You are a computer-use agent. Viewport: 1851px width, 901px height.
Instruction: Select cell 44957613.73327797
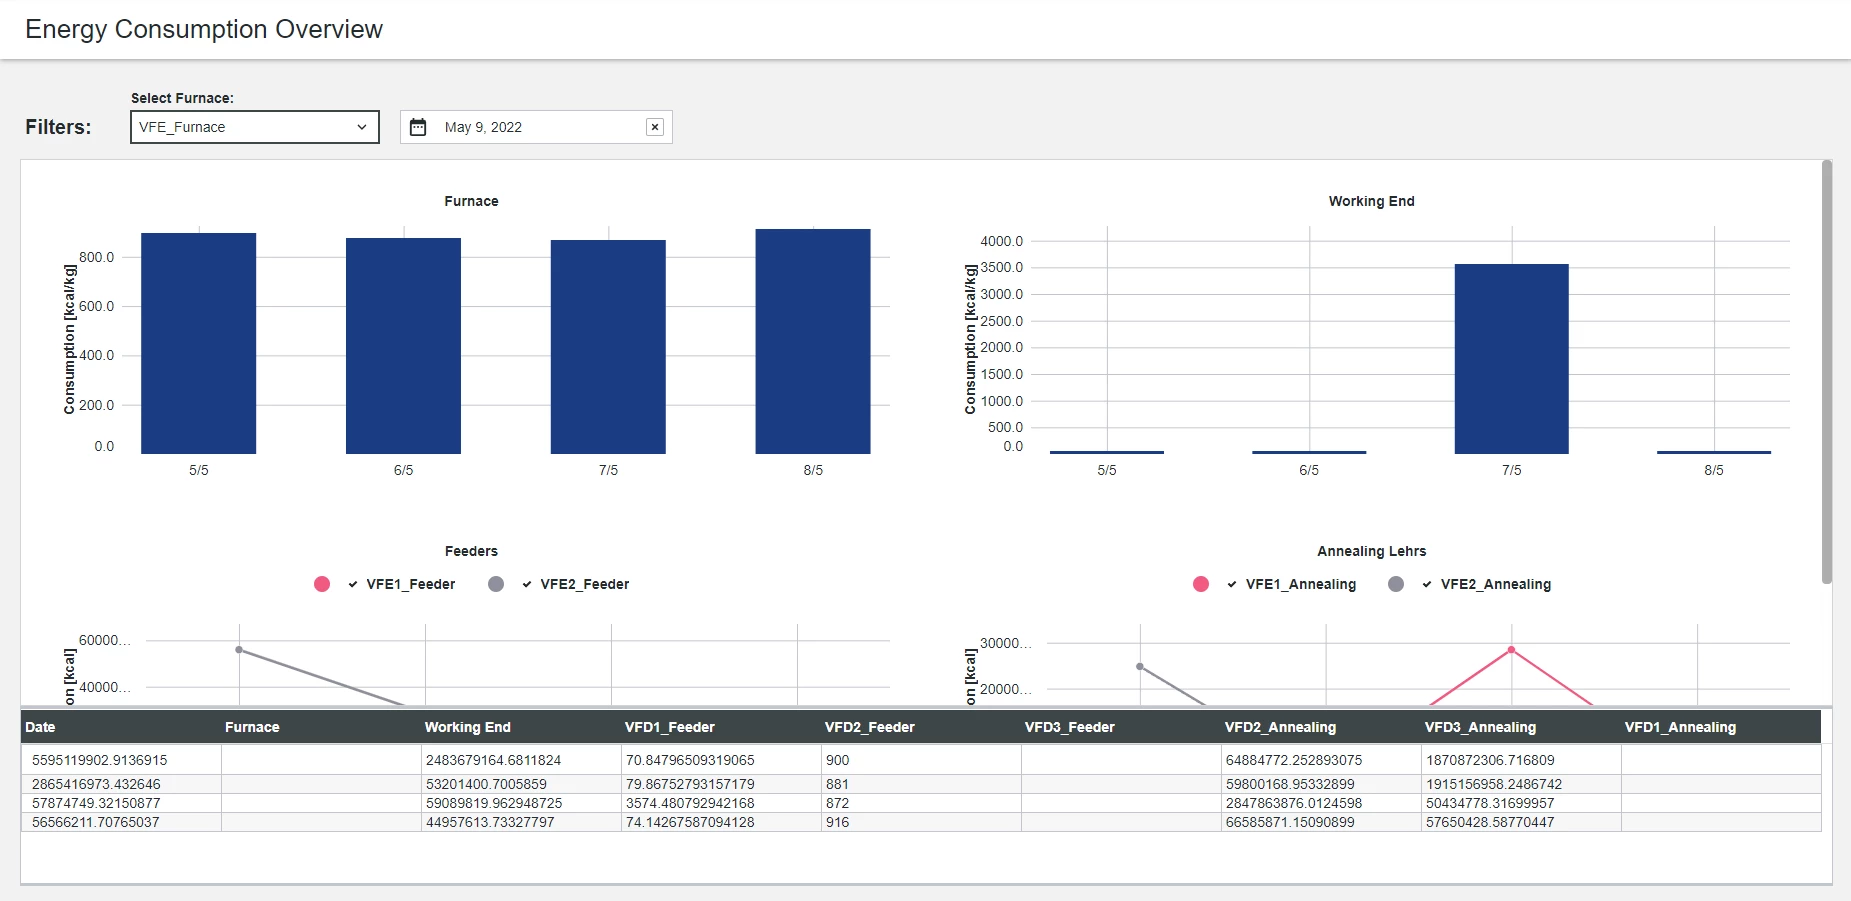click(x=521, y=822)
